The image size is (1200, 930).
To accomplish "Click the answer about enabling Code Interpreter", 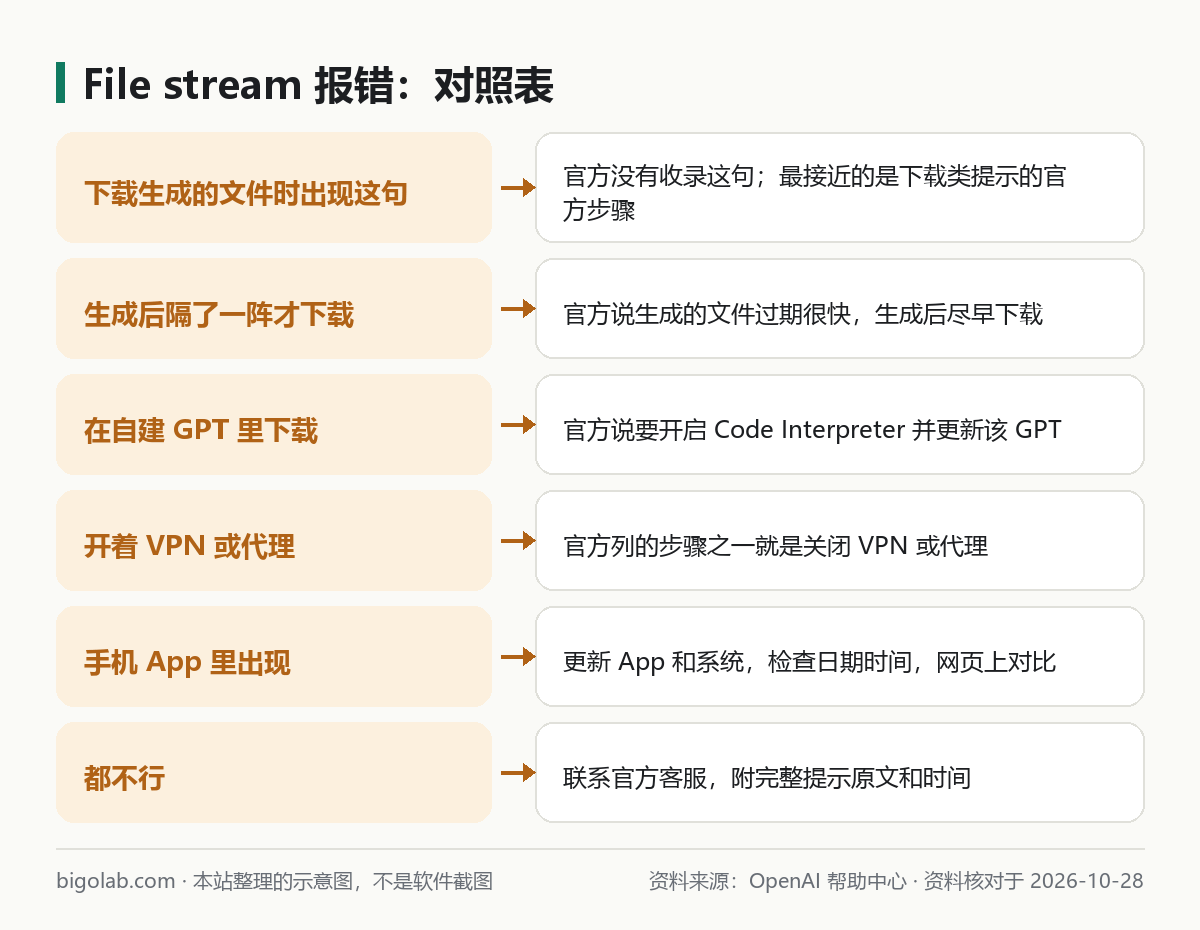I will (840, 424).
